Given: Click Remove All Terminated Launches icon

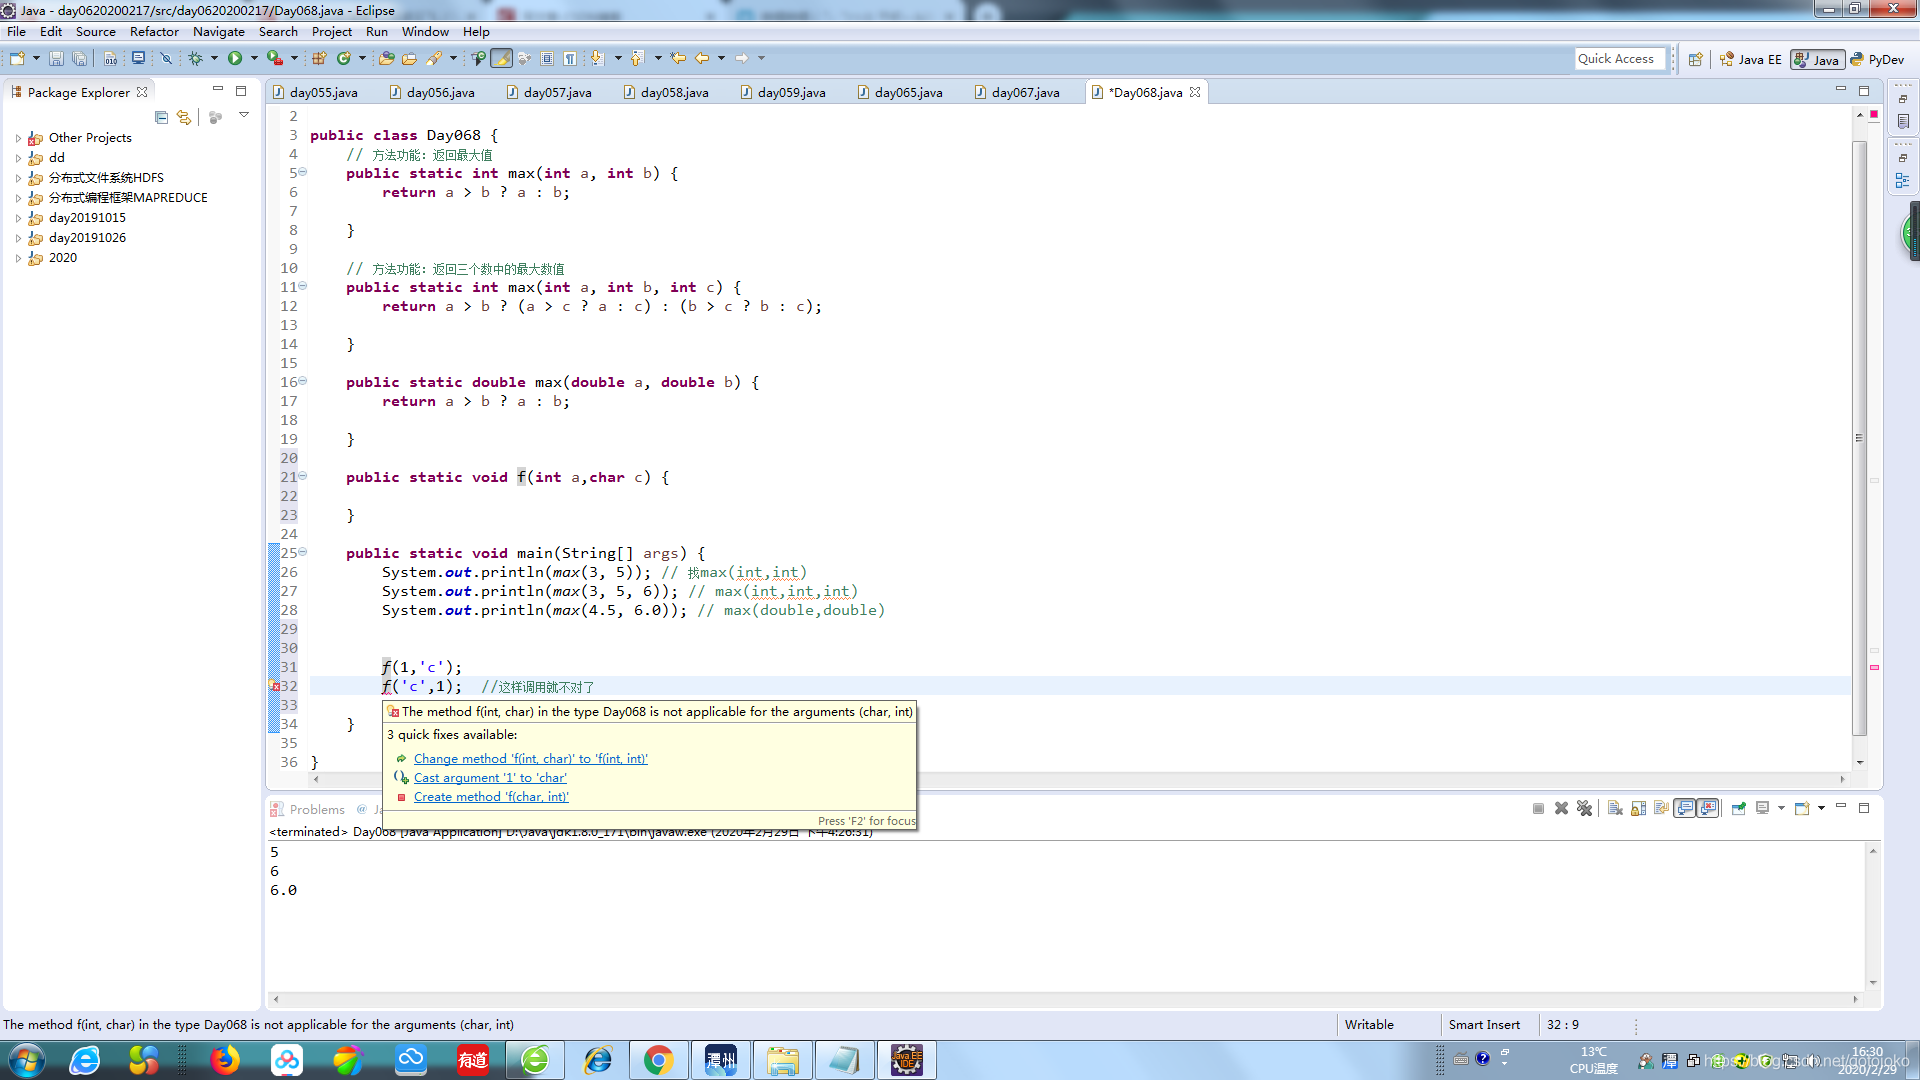Looking at the screenshot, I should click(1584, 808).
